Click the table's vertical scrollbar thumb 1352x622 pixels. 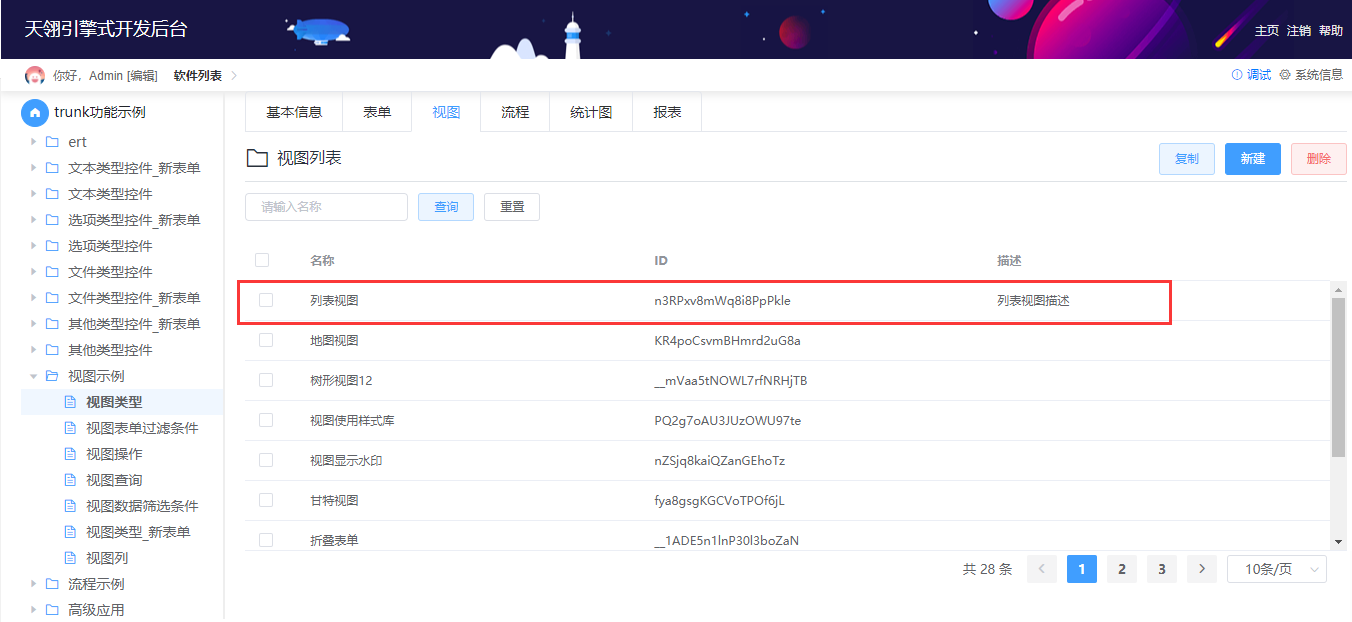pyautogui.click(x=1338, y=375)
